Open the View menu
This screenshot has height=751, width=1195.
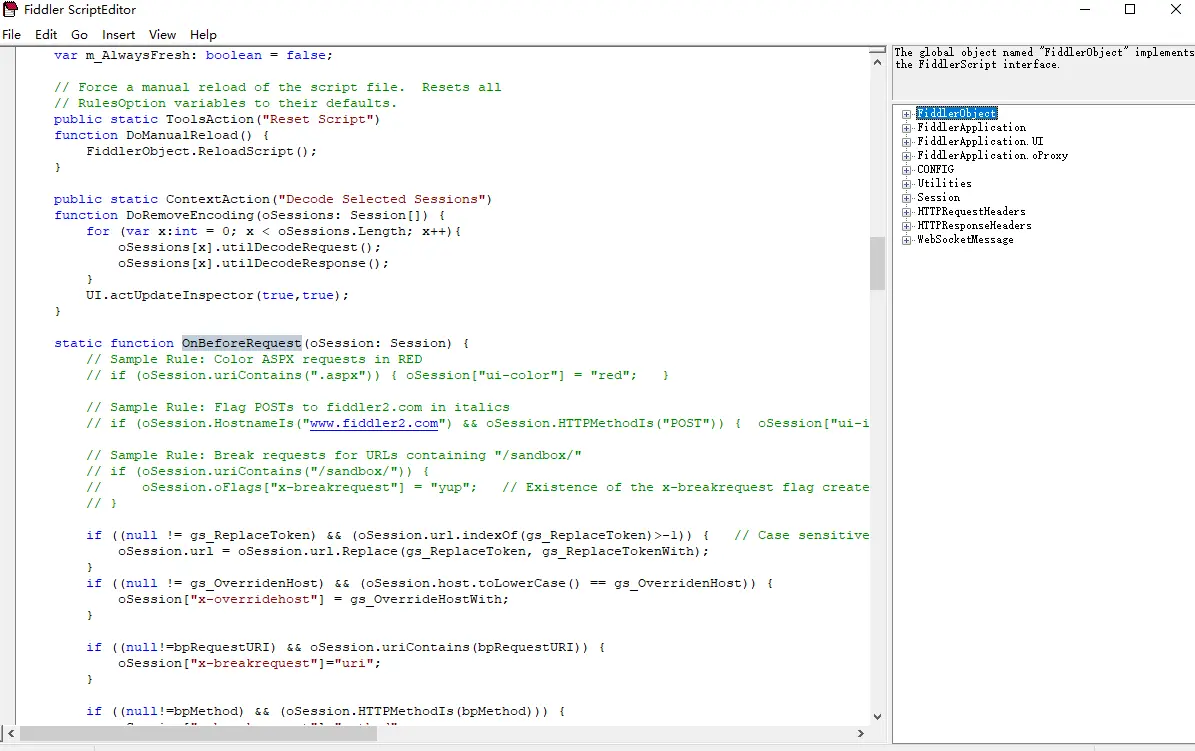pyautogui.click(x=162, y=34)
